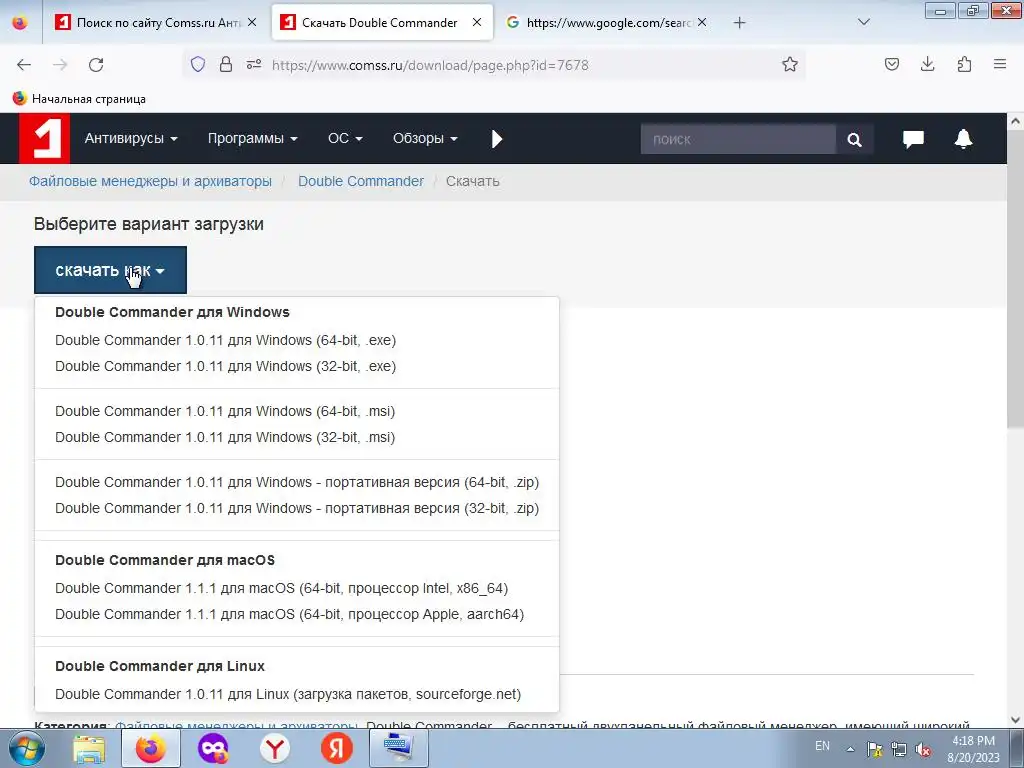
Task: Click the network tray icon
Action: [x=899, y=750]
